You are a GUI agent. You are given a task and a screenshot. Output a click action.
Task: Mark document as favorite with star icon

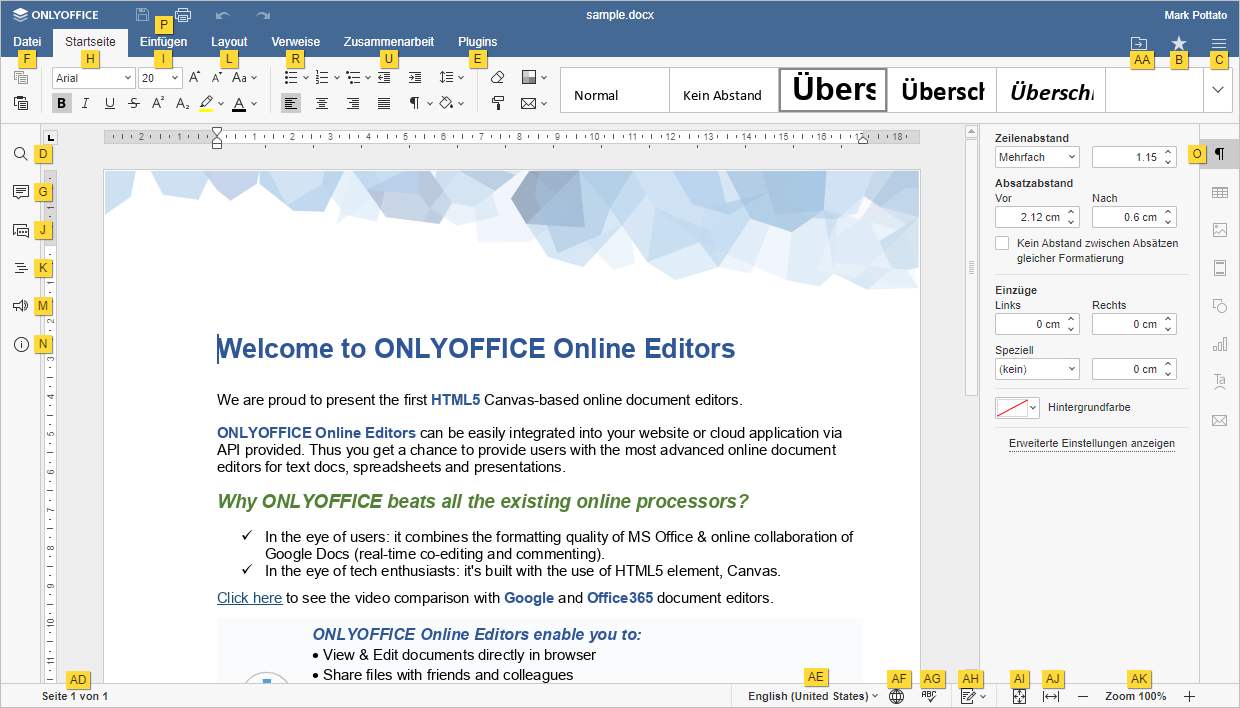coord(1179,43)
